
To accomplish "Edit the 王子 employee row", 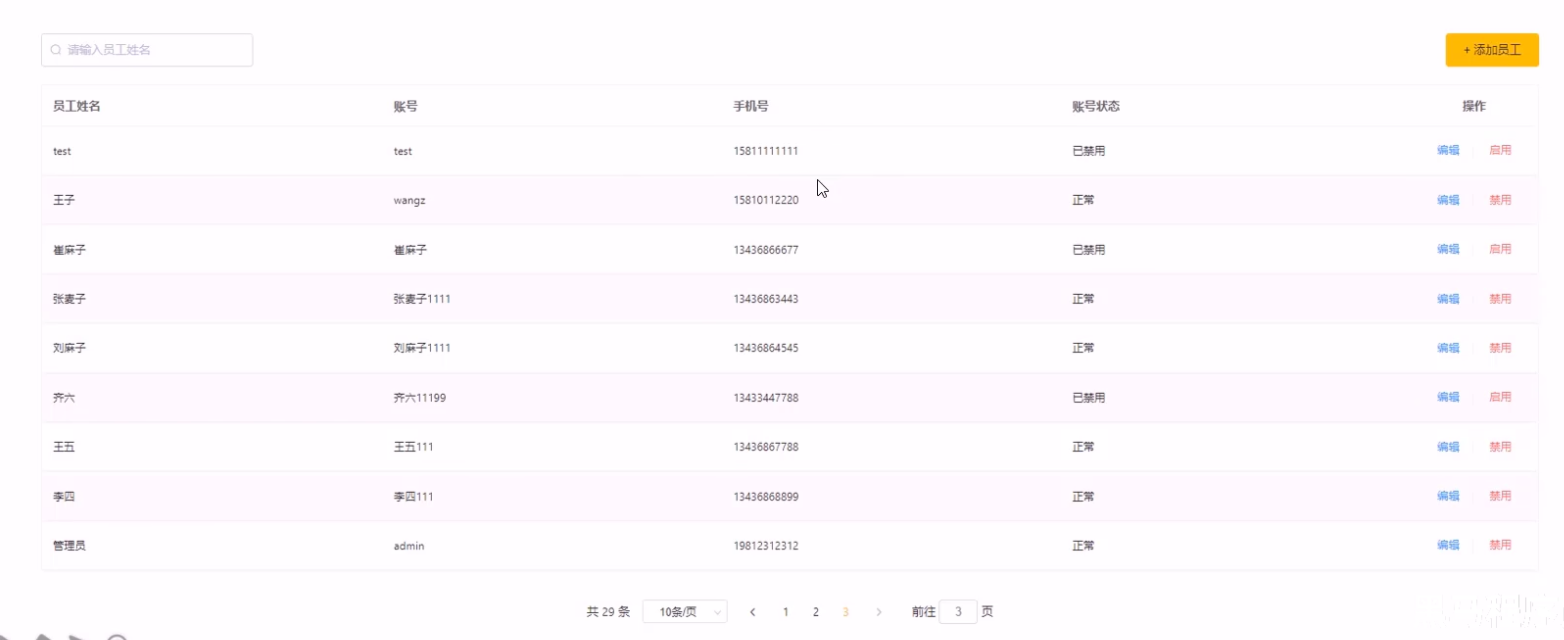I will [1447, 200].
